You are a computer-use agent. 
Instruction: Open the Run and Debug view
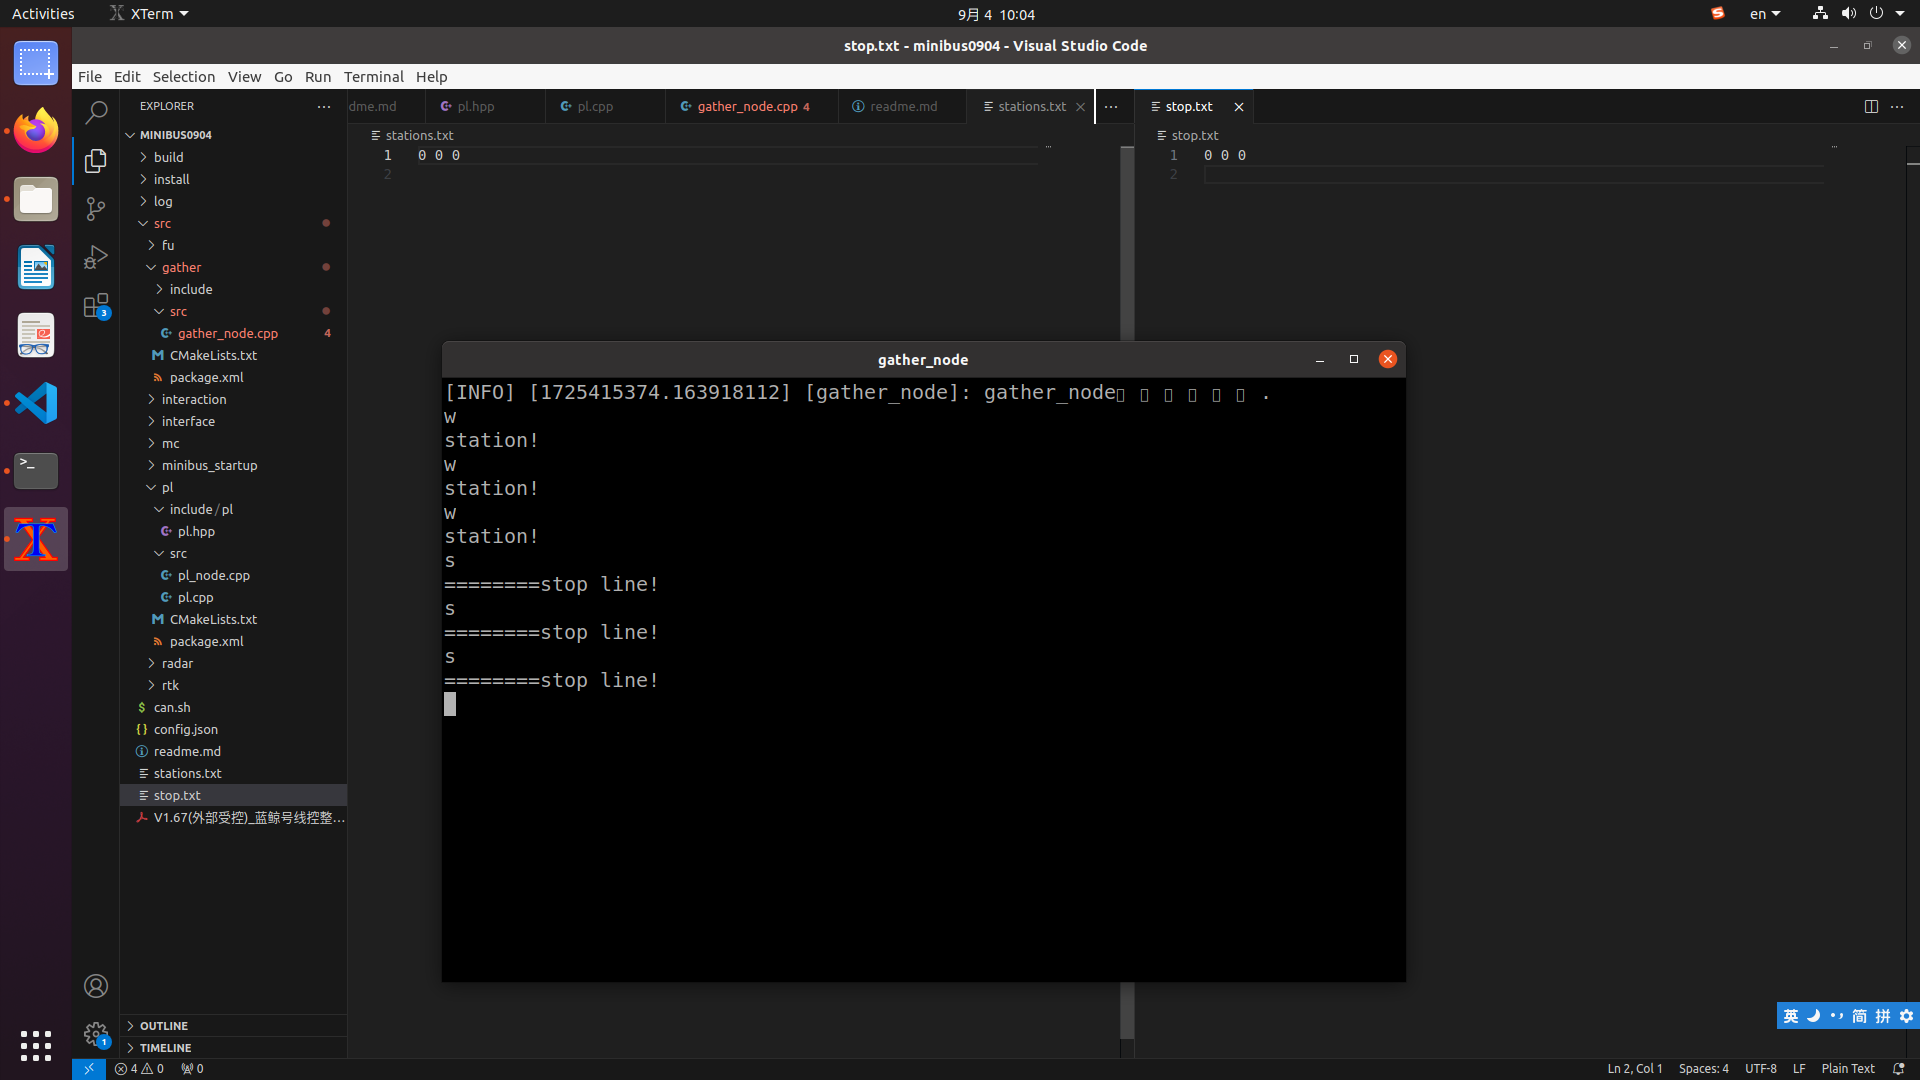click(96, 257)
